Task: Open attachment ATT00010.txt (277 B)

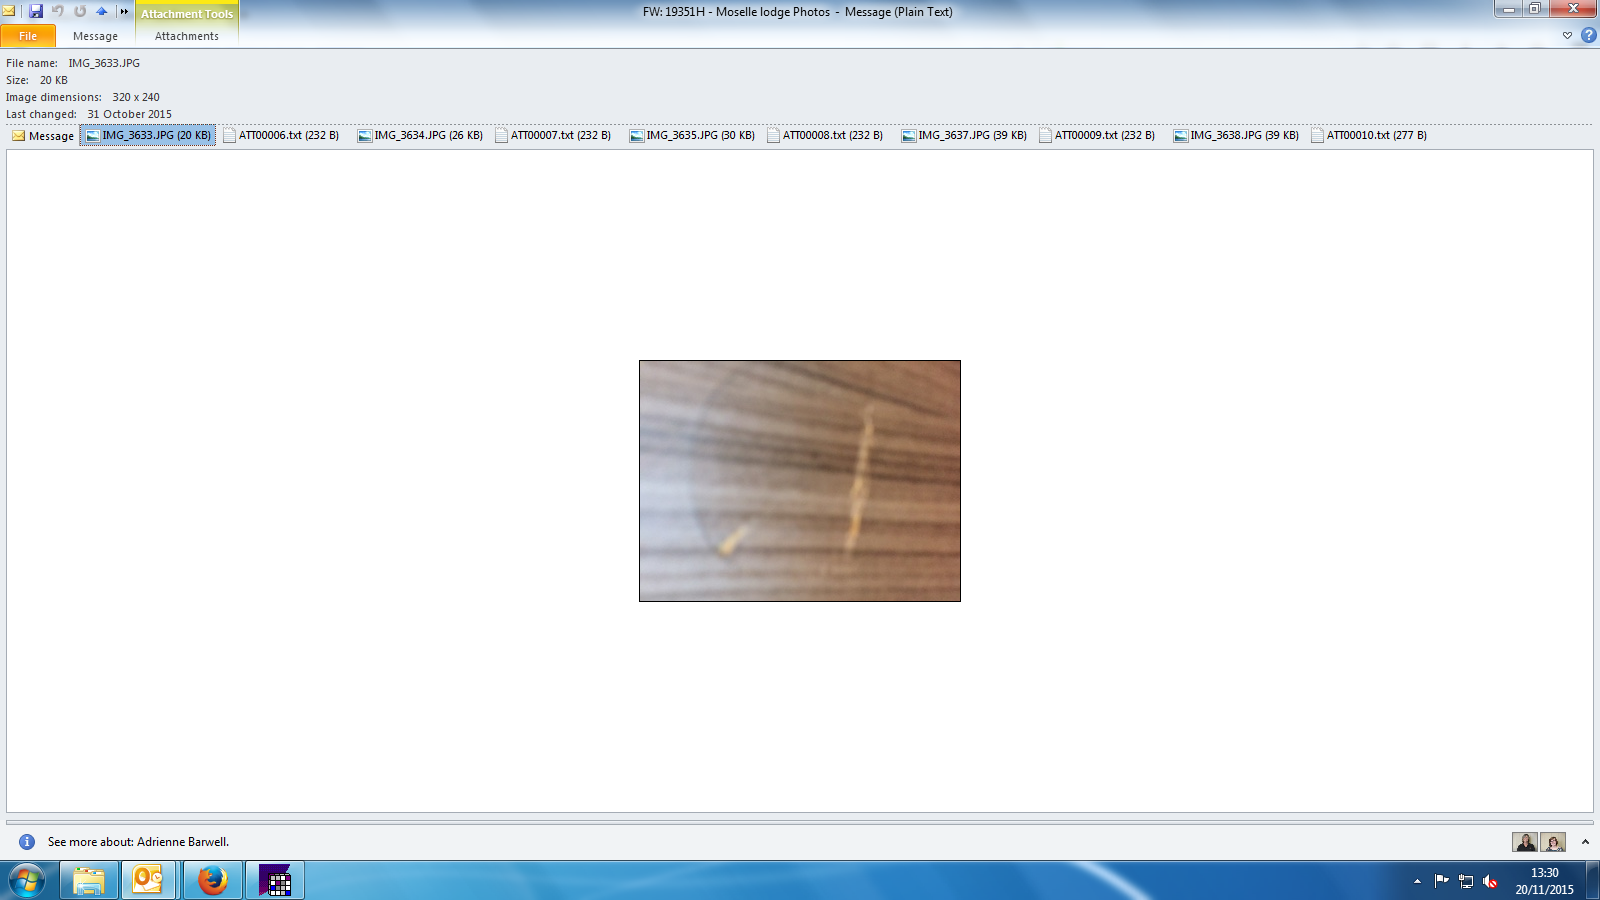Action: (1369, 136)
